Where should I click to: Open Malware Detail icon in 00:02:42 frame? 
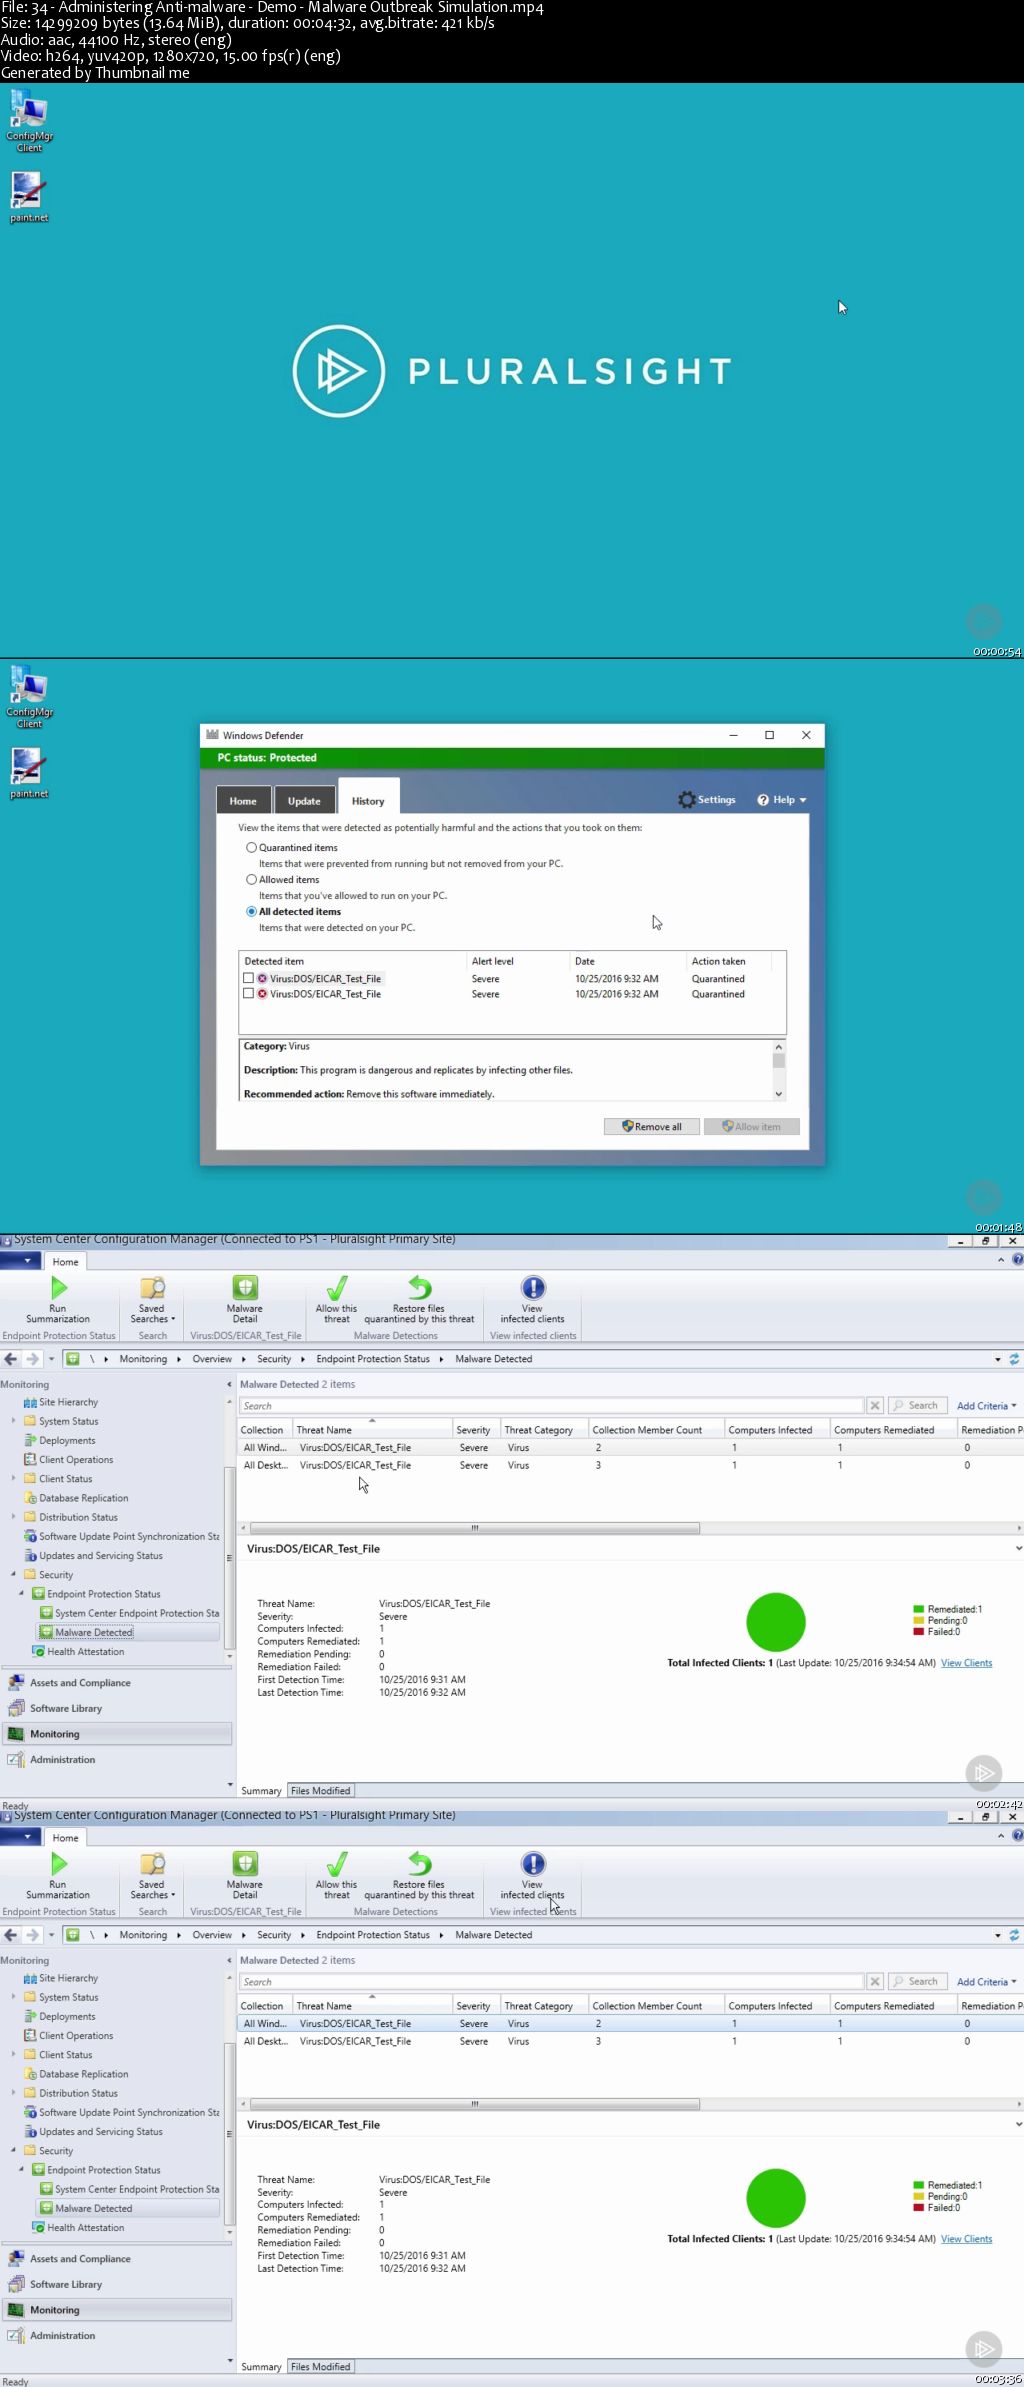coord(245,1288)
